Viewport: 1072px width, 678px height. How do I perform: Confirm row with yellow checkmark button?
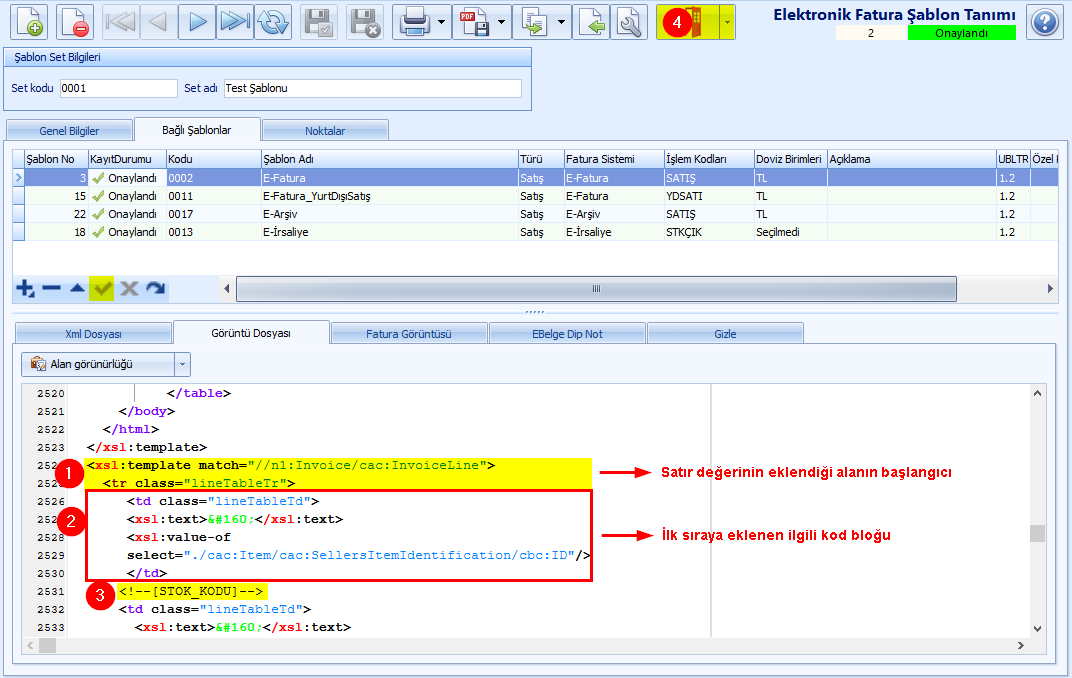coord(103,288)
